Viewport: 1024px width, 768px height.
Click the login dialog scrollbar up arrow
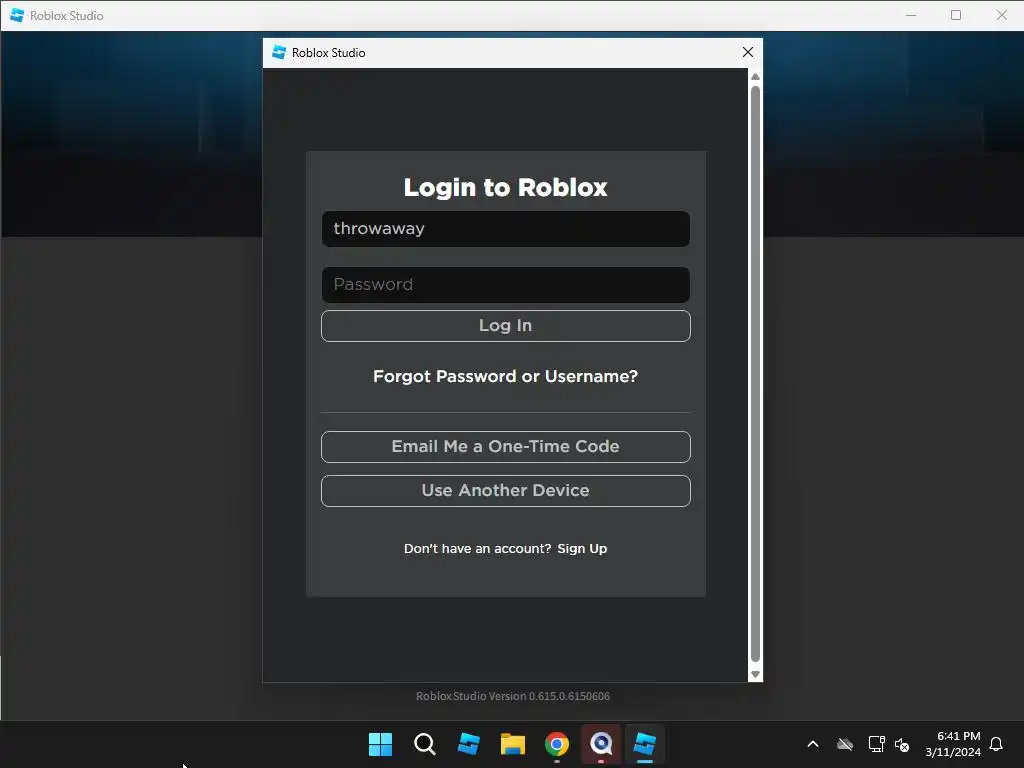point(756,76)
